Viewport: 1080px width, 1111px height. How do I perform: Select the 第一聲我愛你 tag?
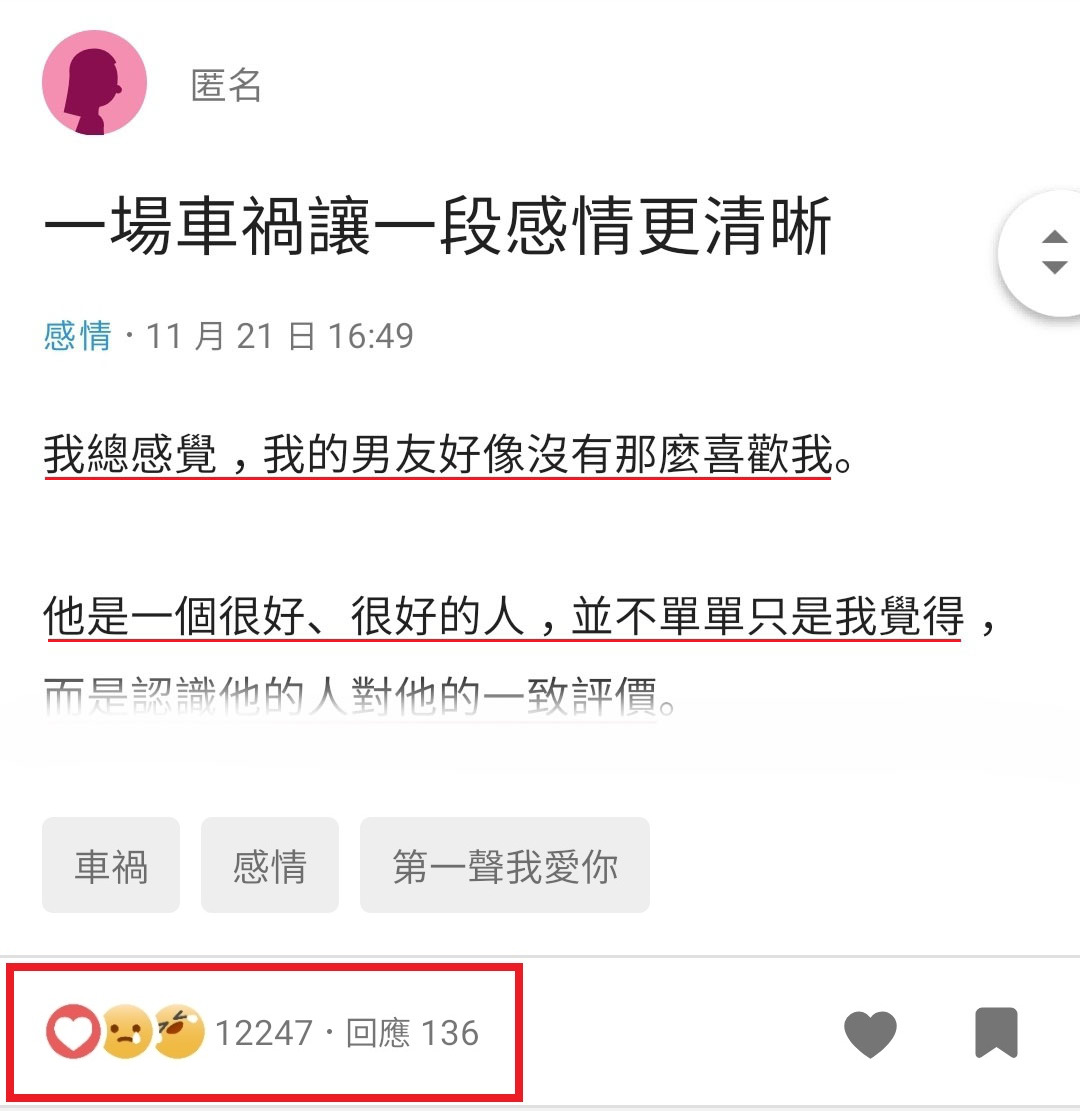(505, 865)
